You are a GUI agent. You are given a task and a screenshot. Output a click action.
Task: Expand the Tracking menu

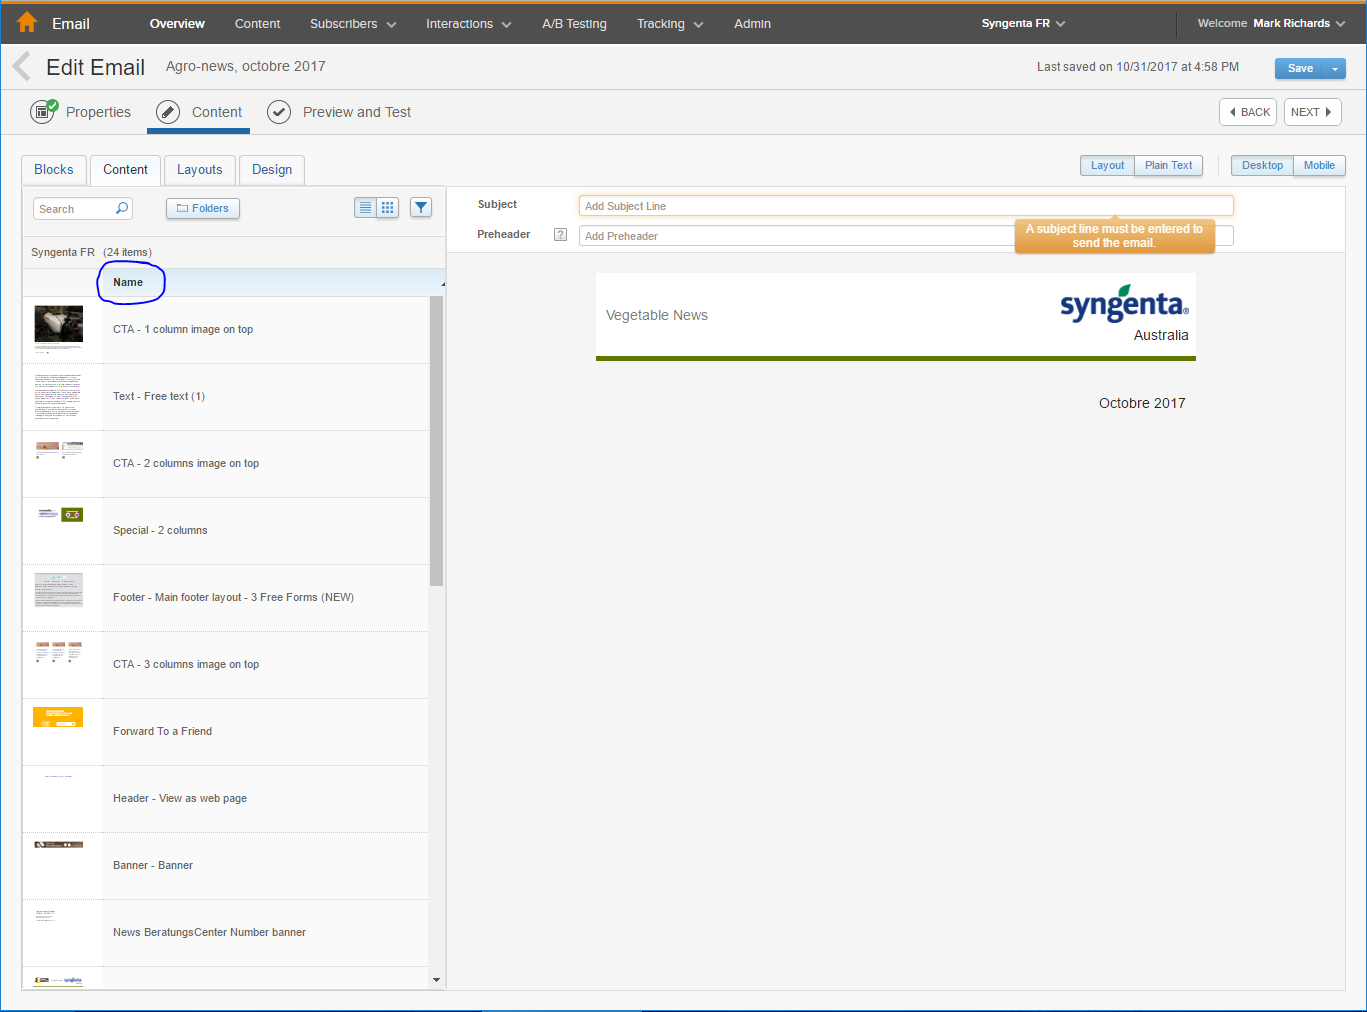coord(670,23)
